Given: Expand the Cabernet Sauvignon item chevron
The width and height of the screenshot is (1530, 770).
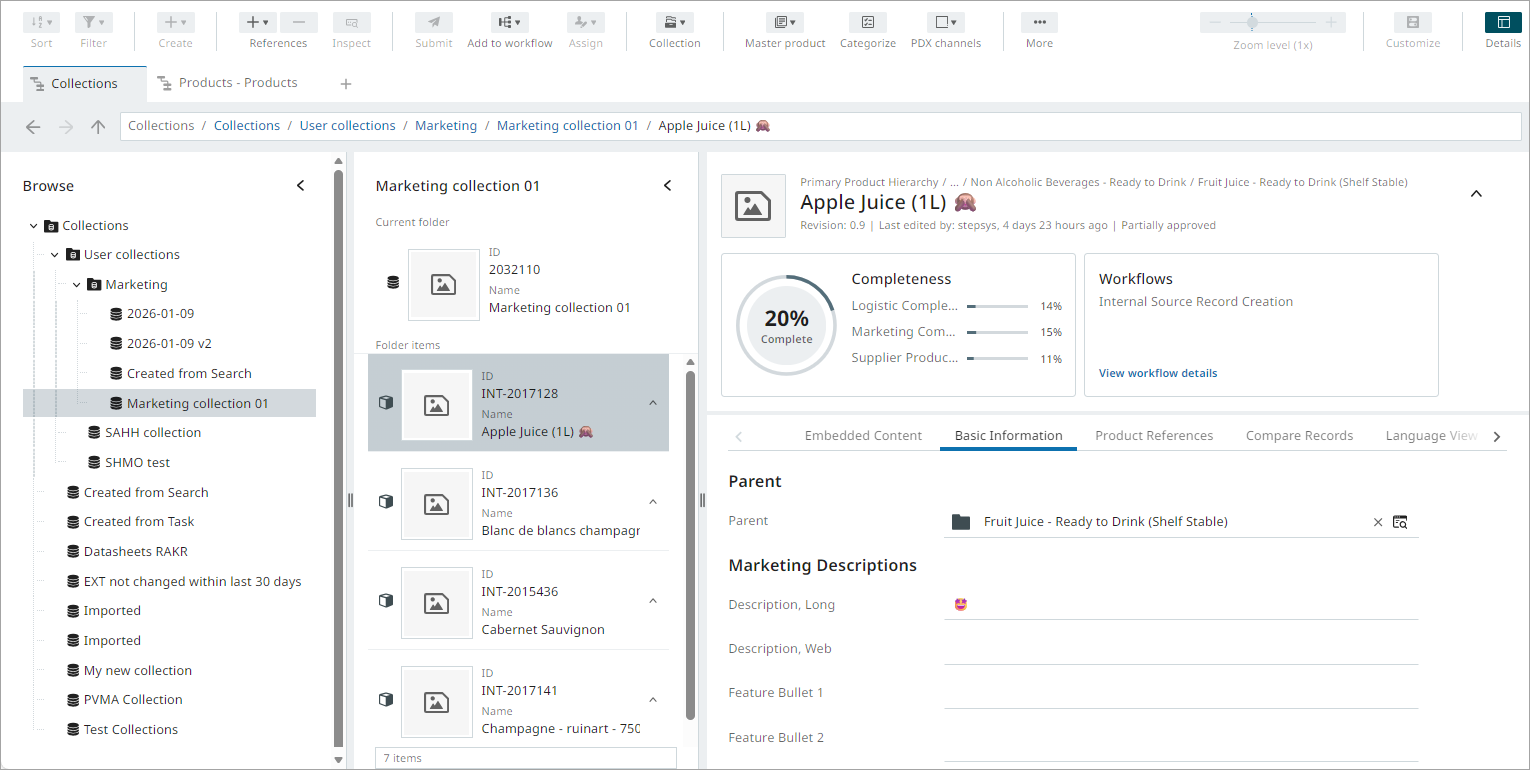Looking at the screenshot, I should [653, 601].
